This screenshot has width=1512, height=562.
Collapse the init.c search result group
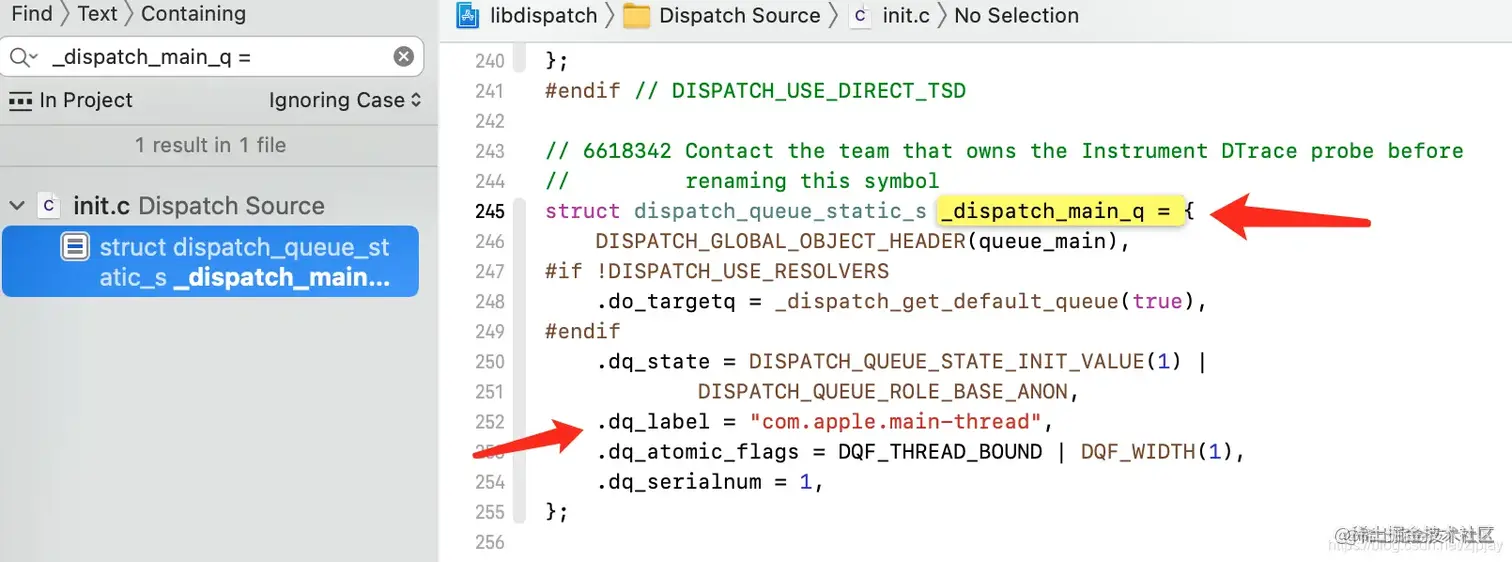click(x=16, y=206)
